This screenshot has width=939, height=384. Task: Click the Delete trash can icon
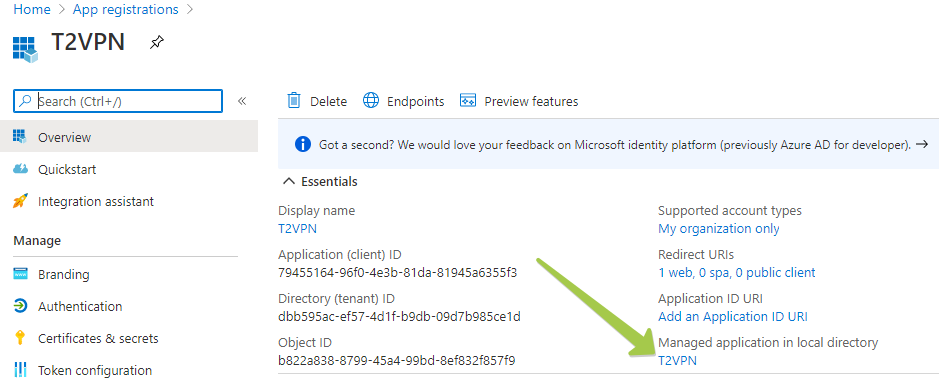click(294, 100)
